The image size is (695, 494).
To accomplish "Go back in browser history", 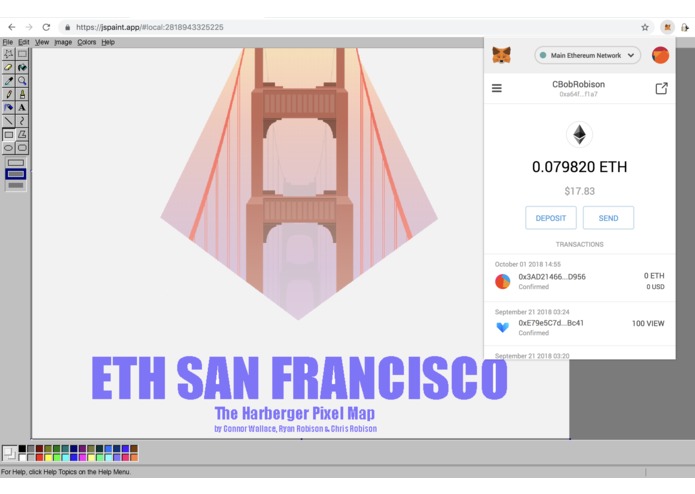I will [x=12, y=27].
